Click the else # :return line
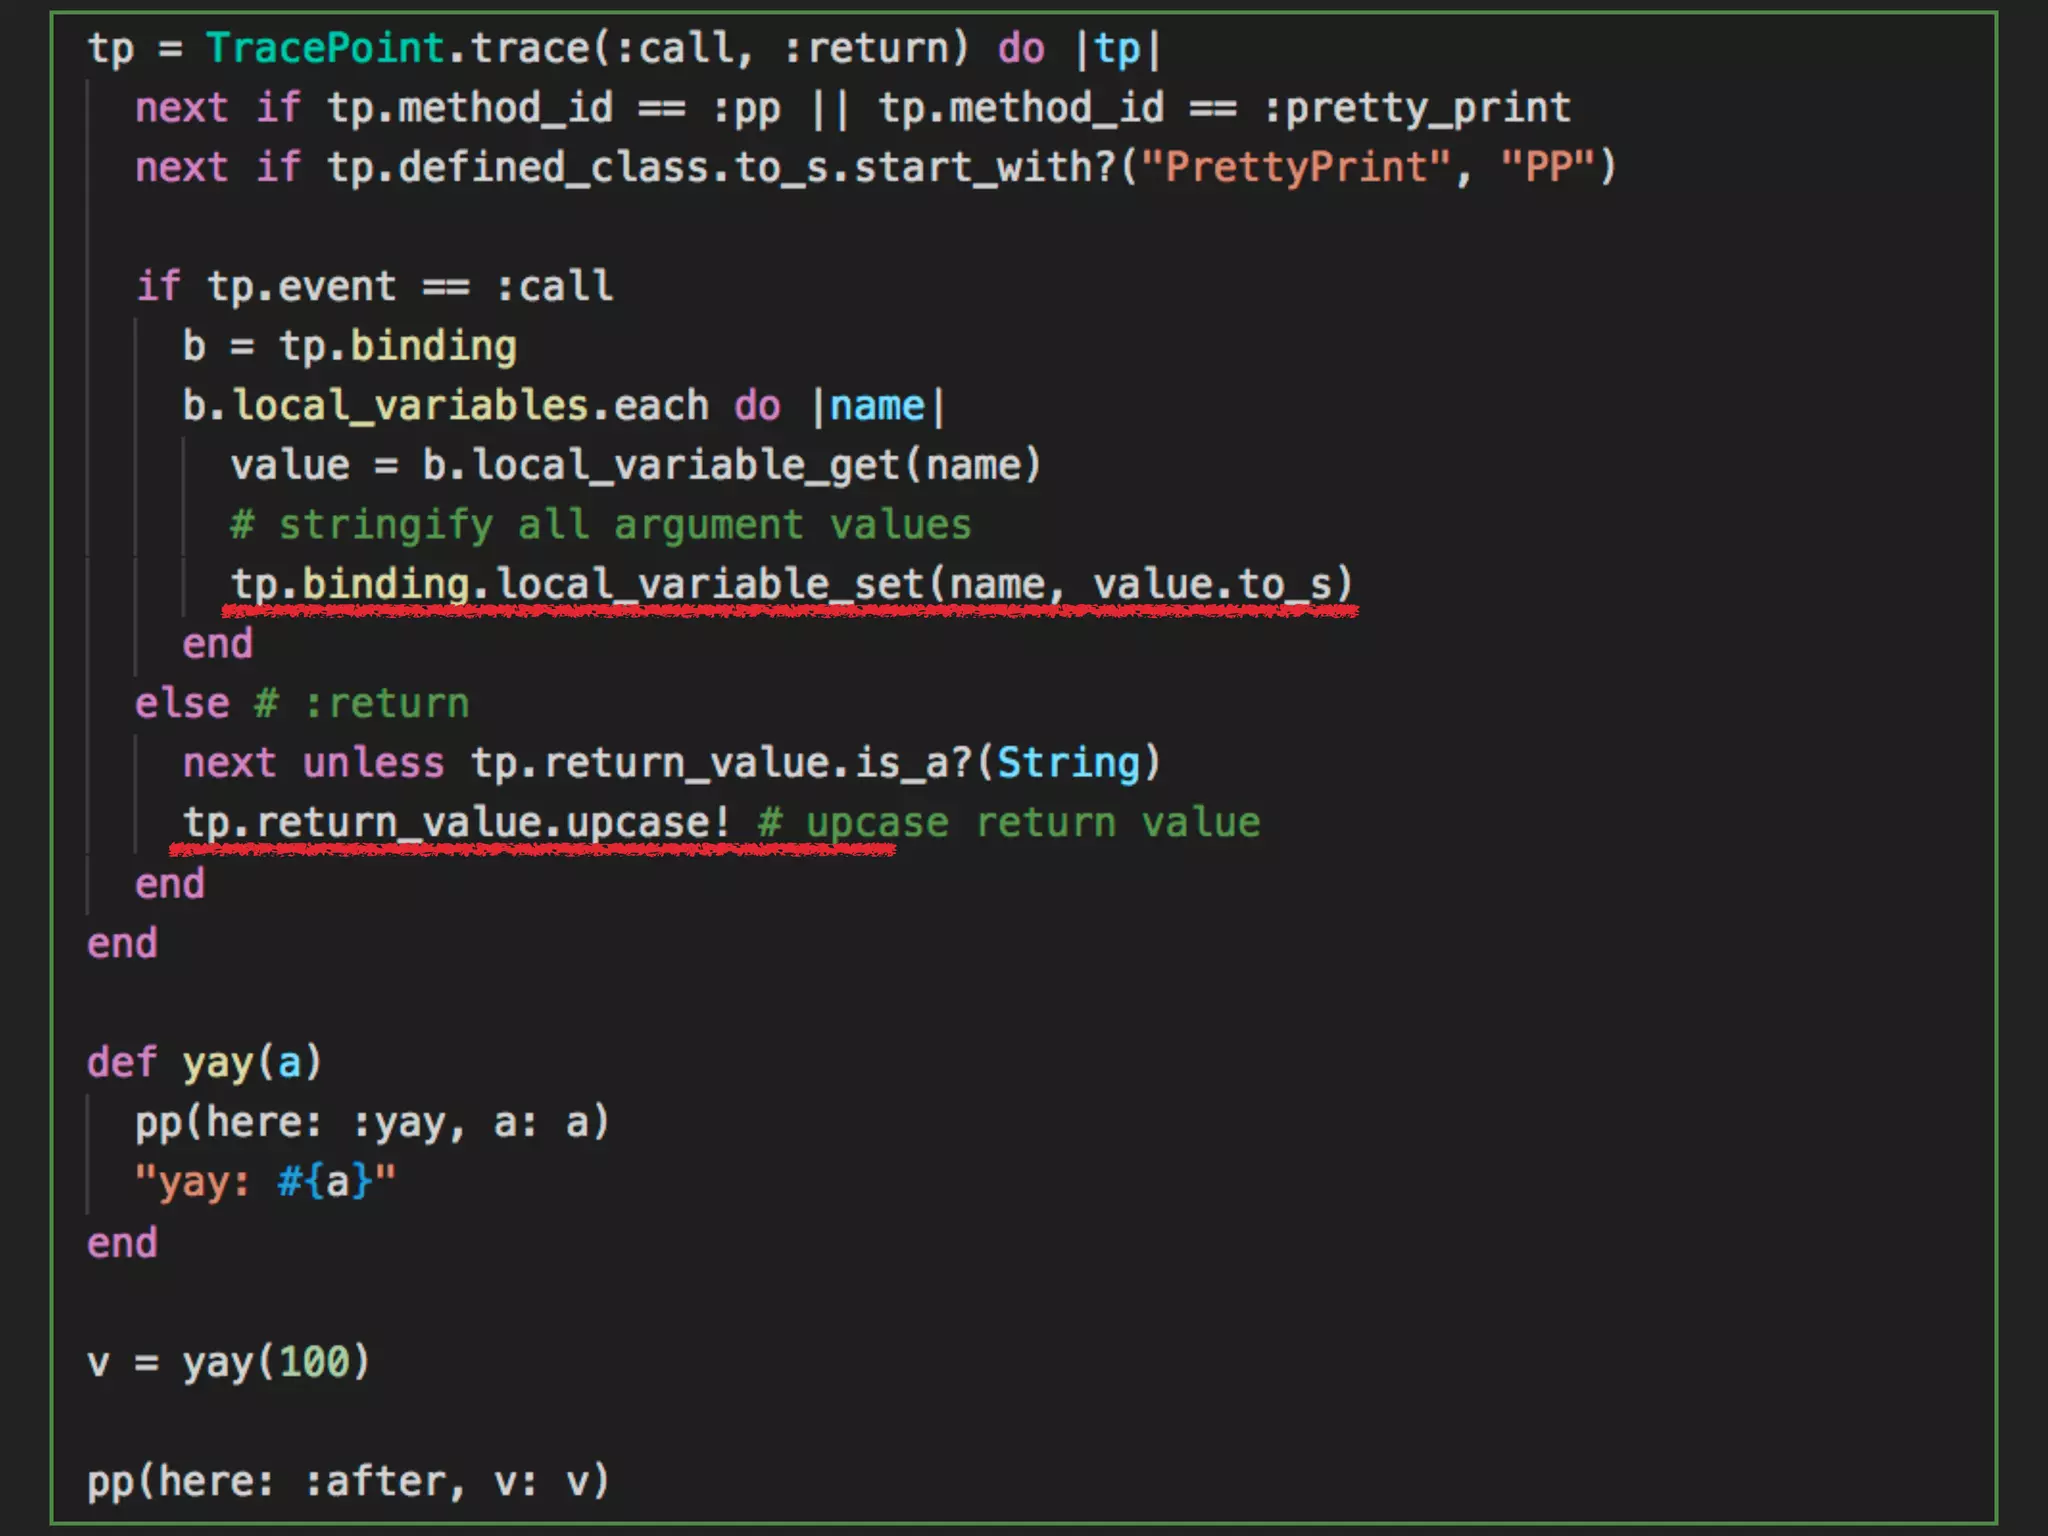The width and height of the screenshot is (2048, 1536). click(300, 704)
